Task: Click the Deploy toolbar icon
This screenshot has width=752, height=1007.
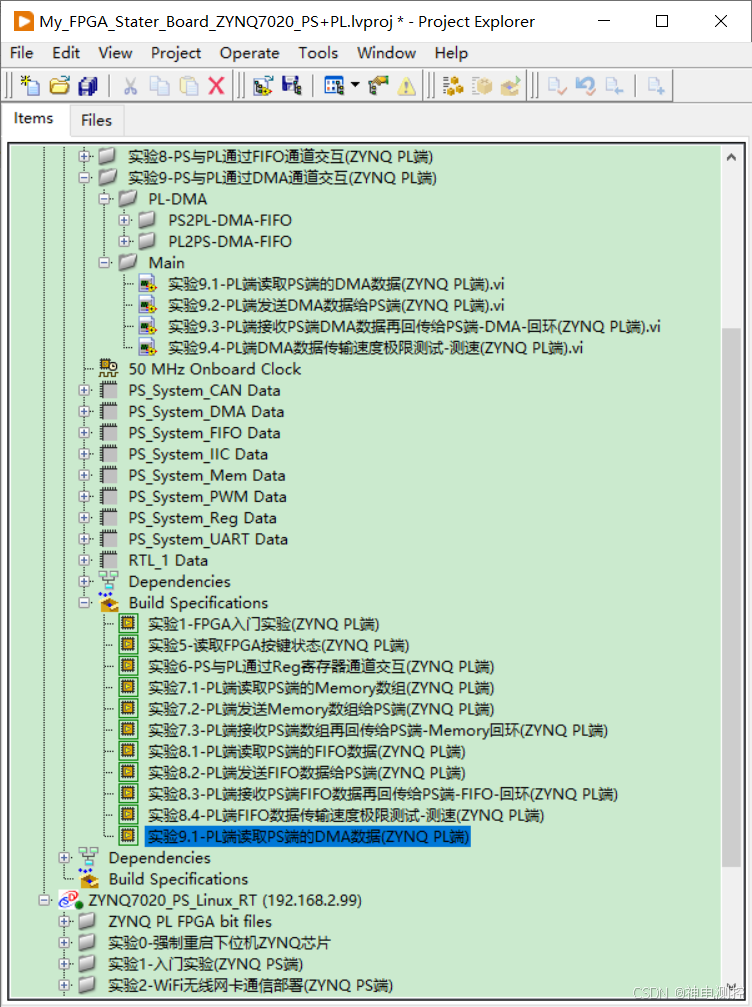Action: (511, 85)
